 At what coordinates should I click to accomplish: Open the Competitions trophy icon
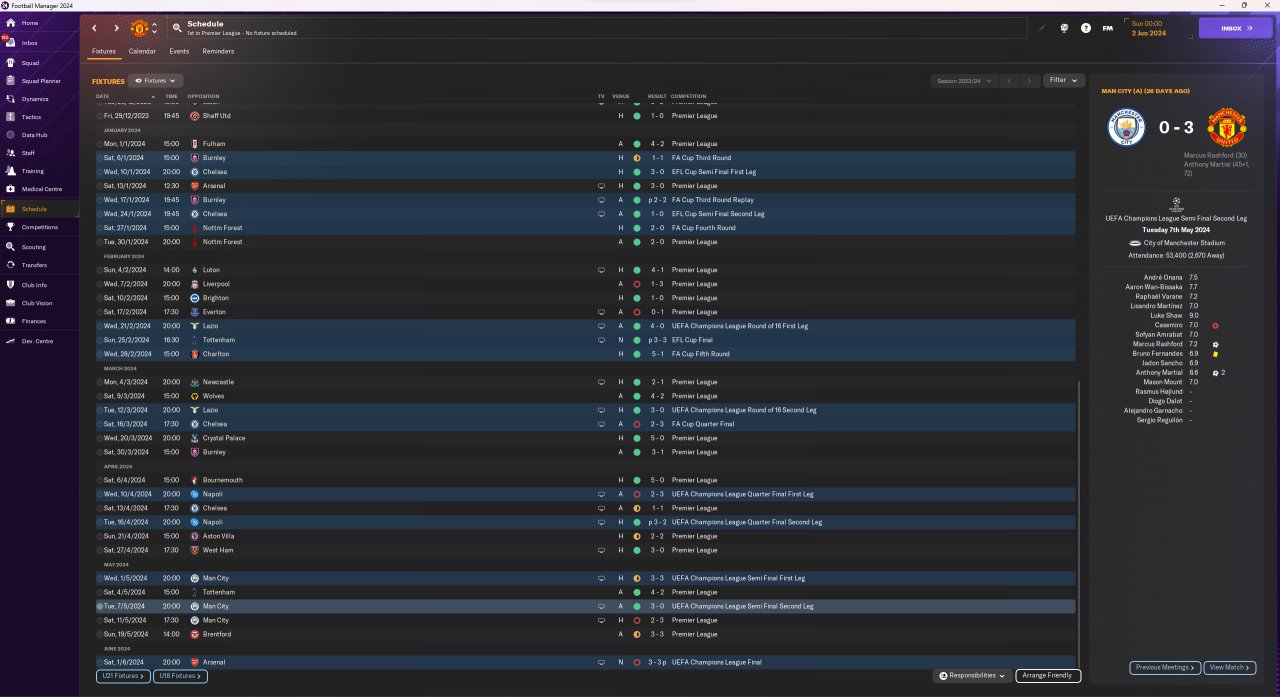click(x=11, y=227)
